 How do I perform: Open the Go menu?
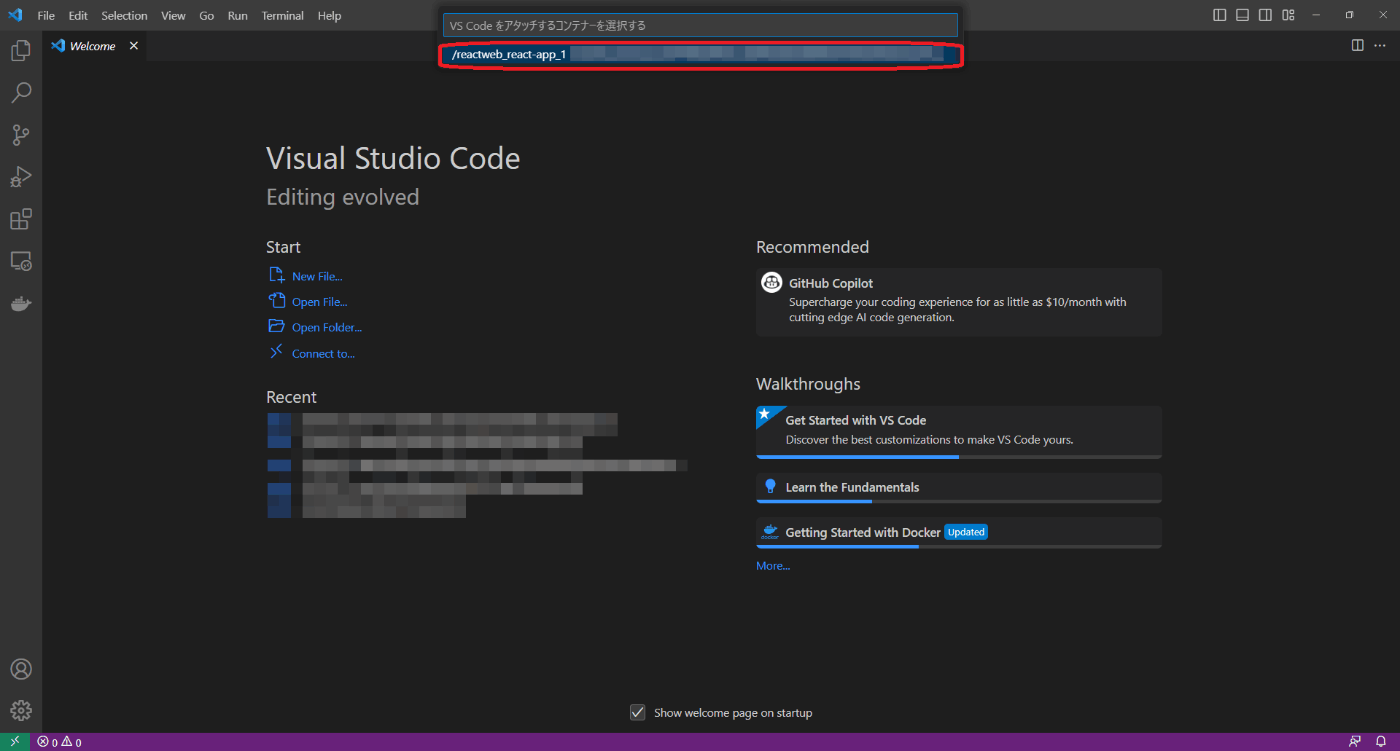[x=206, y=15]
